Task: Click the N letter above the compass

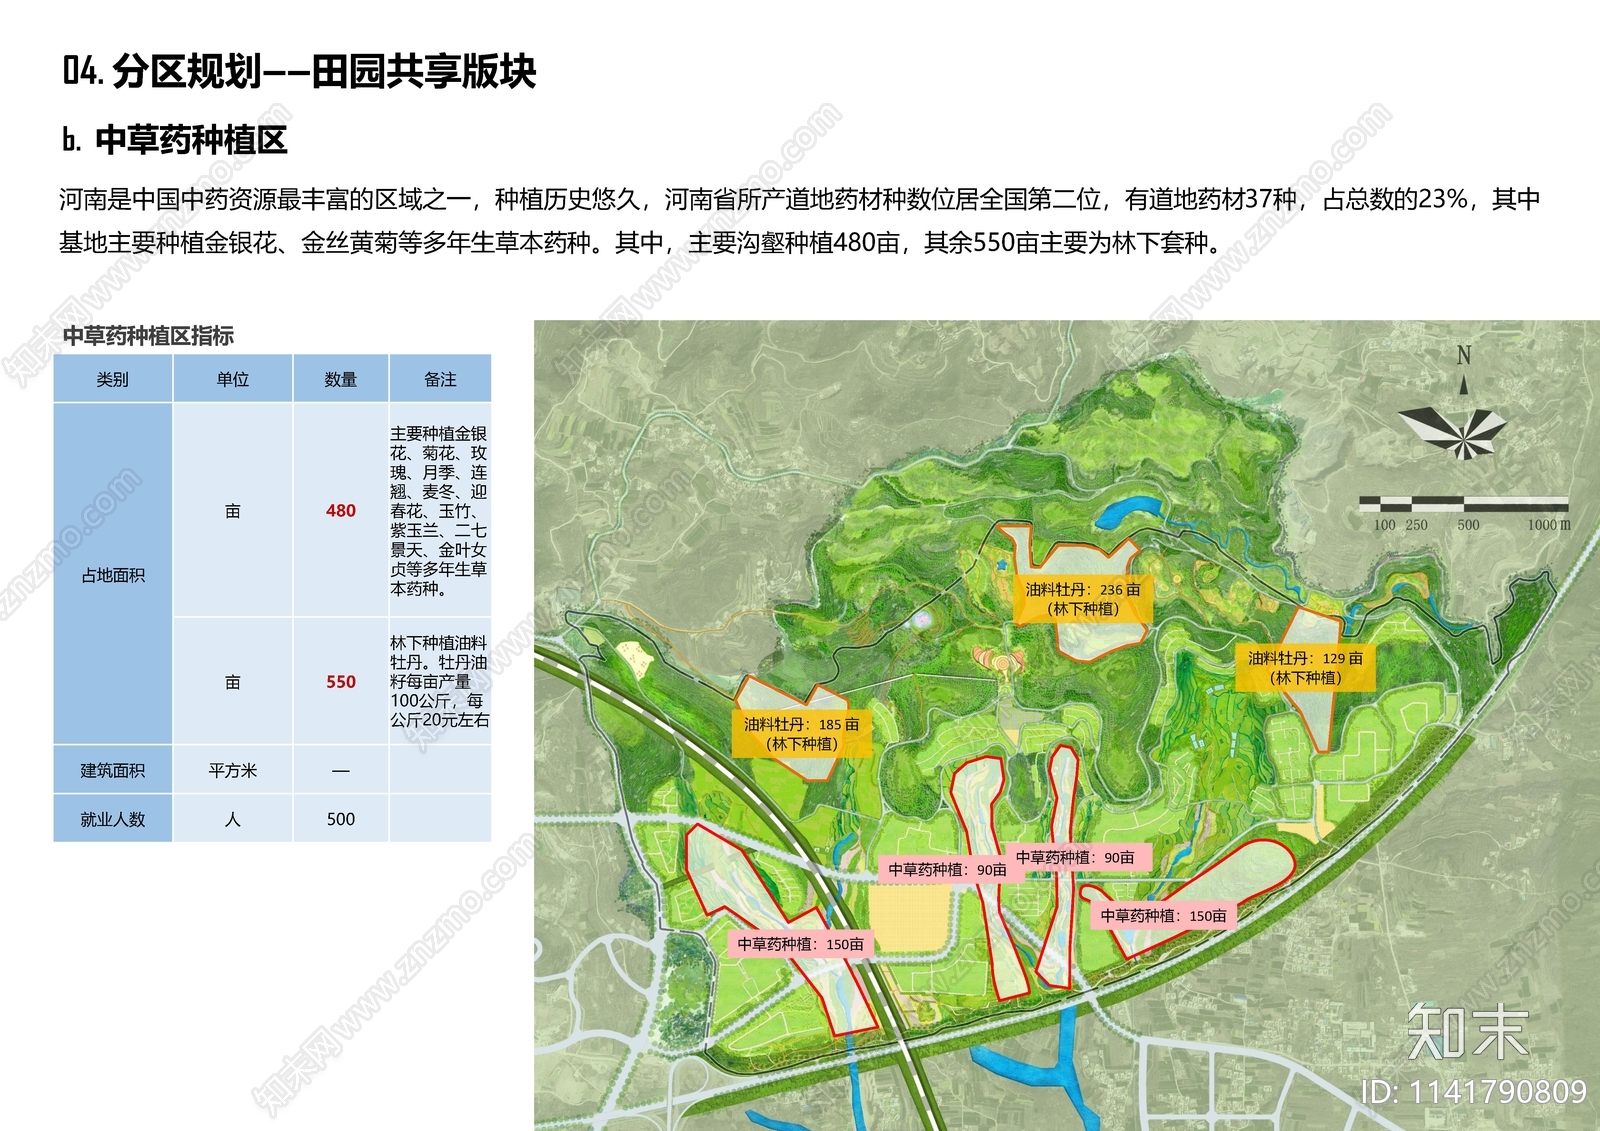Action: coord(1464,355)
